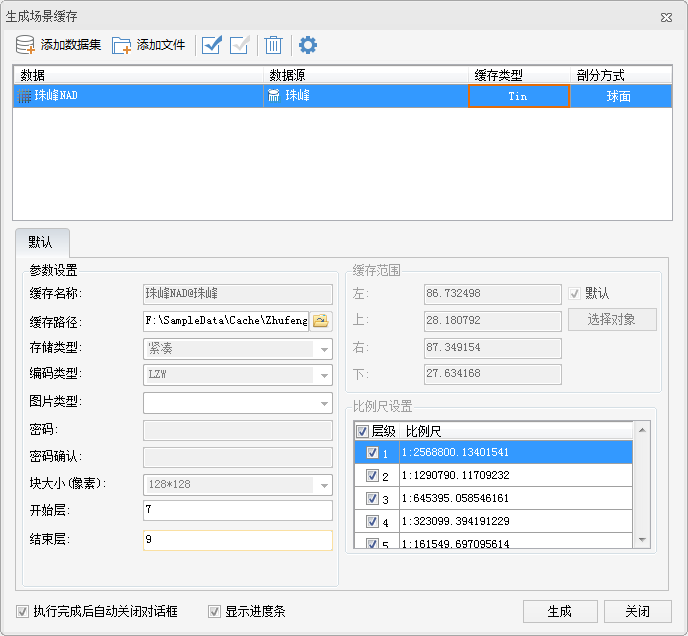Image resolution: width=688 pixels, height=636 pixels.
Task: Open the 图片类型 dropdown
Action: [237, 403]
